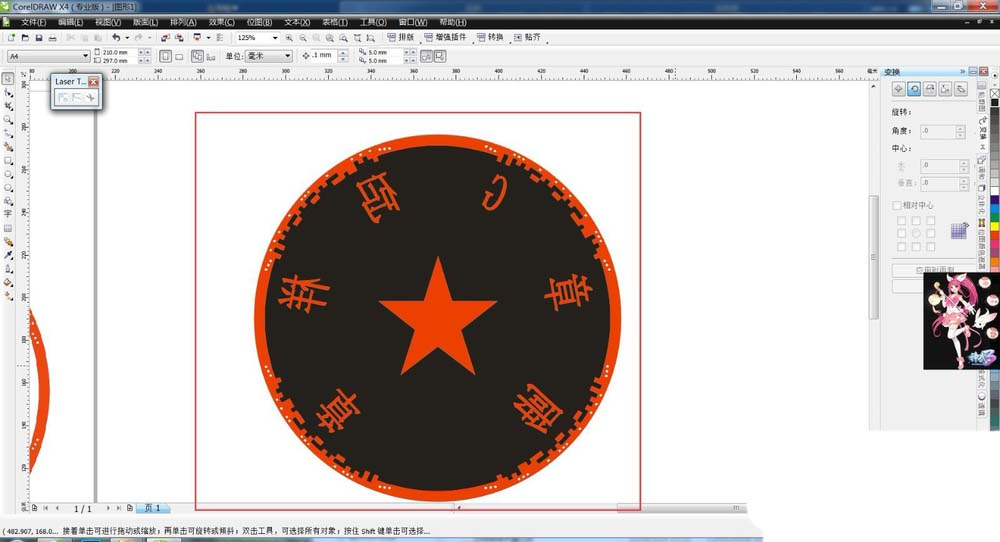
Task: Click the Undo arrow icon
Action: pos(116,38)
